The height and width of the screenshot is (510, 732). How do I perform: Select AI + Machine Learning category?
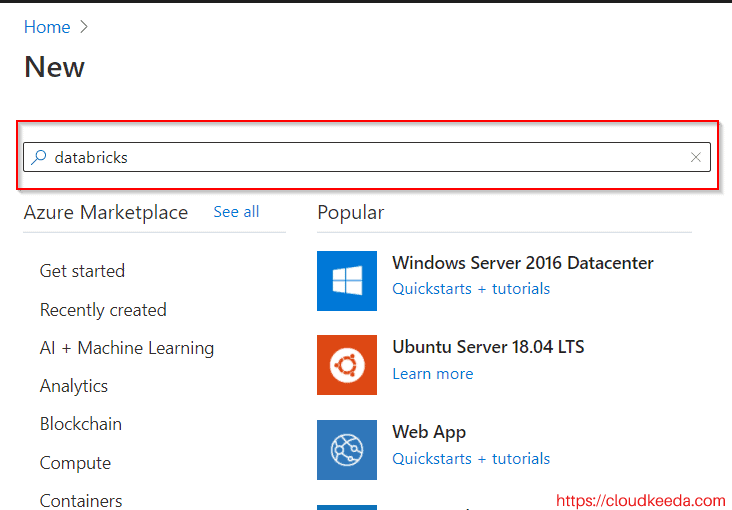[127, 348]
